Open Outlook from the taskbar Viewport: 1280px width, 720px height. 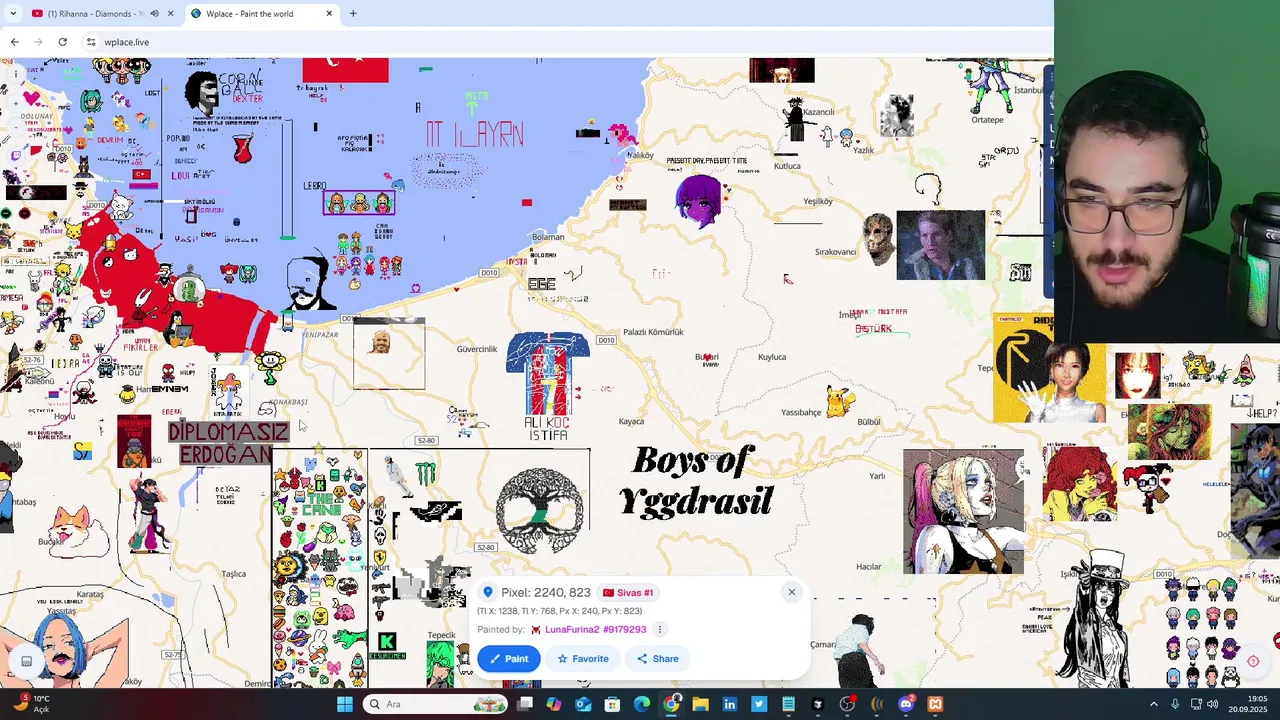coord(583,704)
